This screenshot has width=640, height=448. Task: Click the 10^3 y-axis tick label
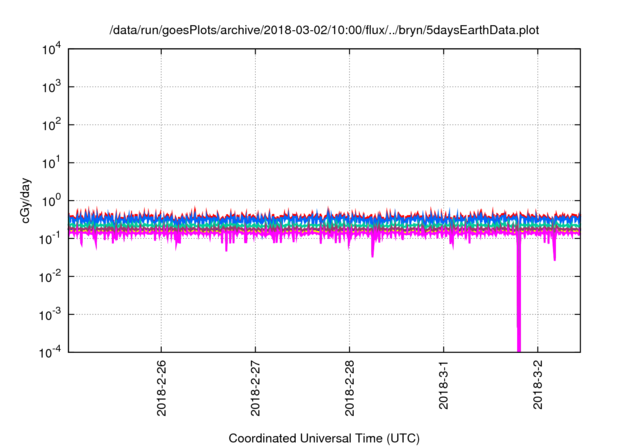(51, 87)
